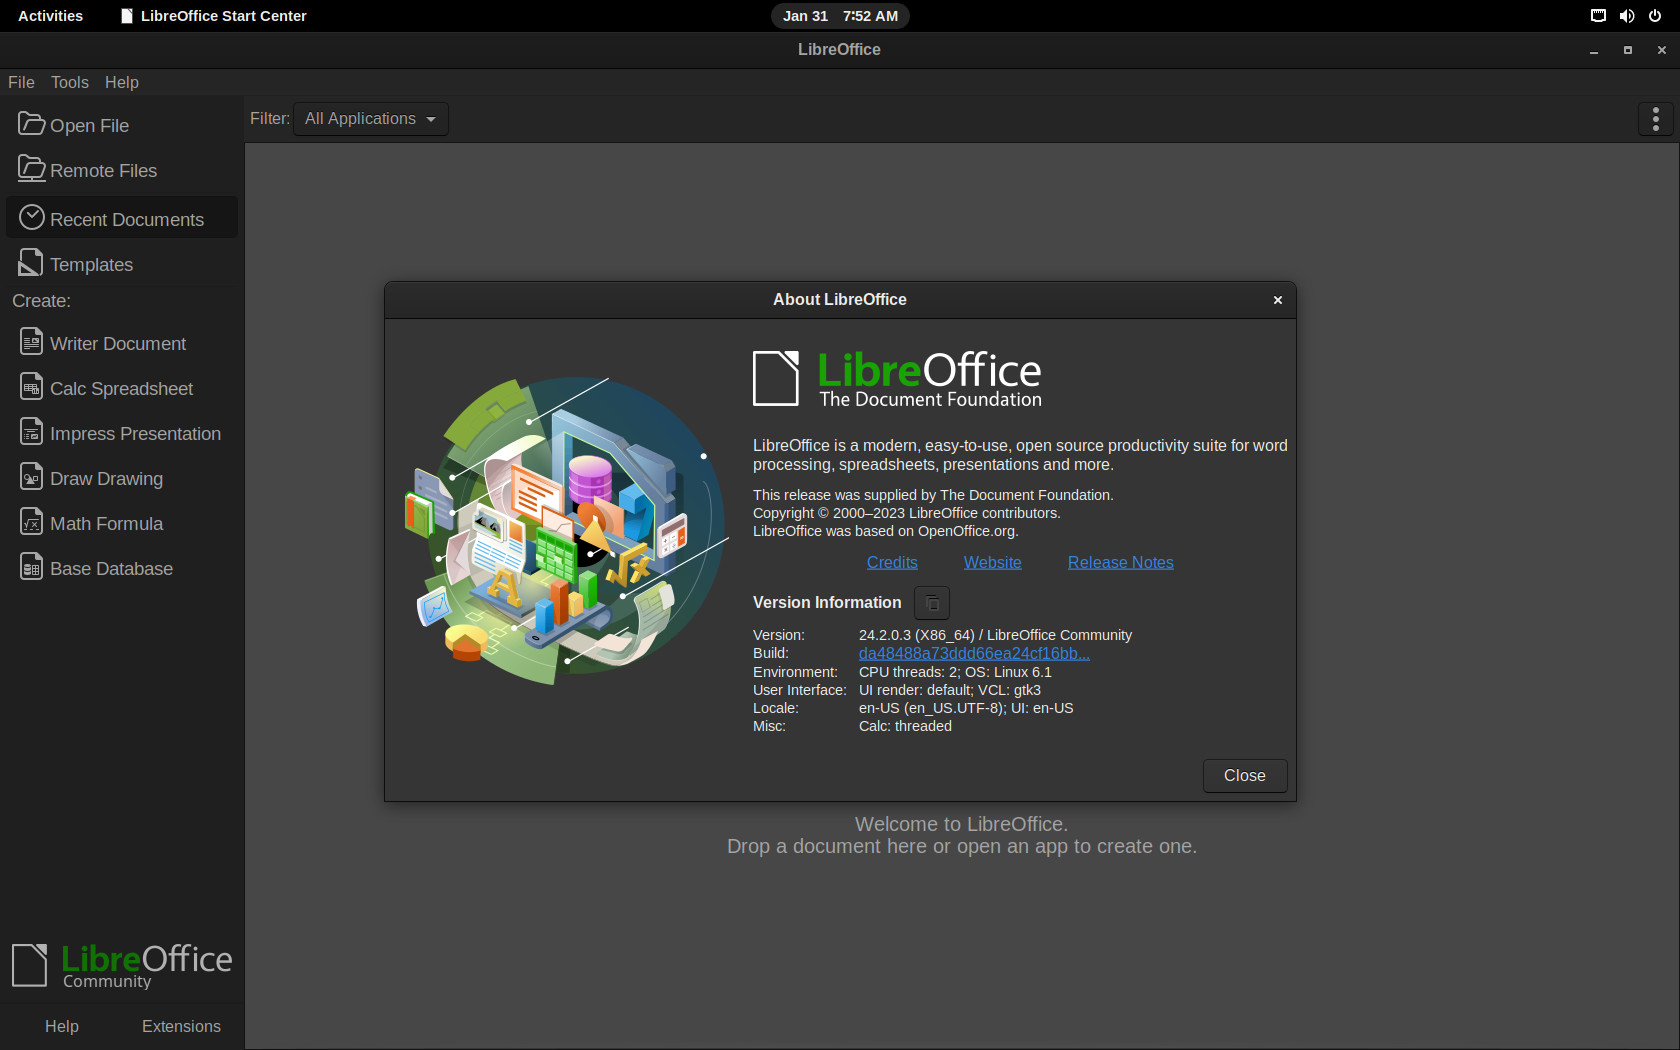The height and width of the screenshot is (1050, 1680).
Task: Click the 'en-US (en_US.UTF-8); UI: en-US' locale text
Action: 966,708
